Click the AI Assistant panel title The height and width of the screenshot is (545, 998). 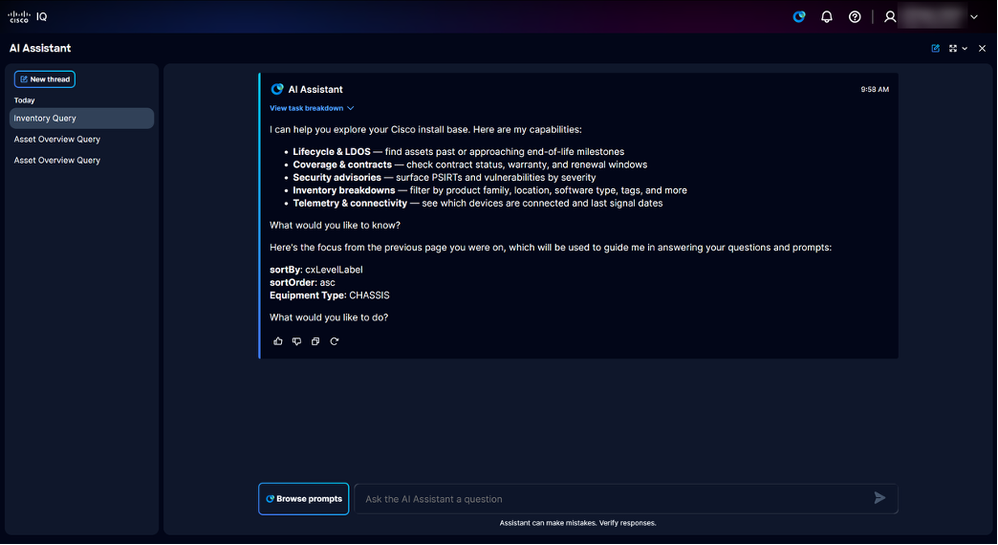tap(40, 48)
